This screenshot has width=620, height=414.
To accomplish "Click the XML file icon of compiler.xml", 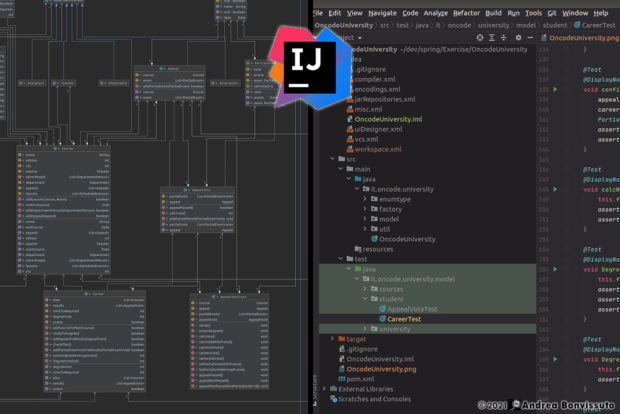I will coord(350,79).
